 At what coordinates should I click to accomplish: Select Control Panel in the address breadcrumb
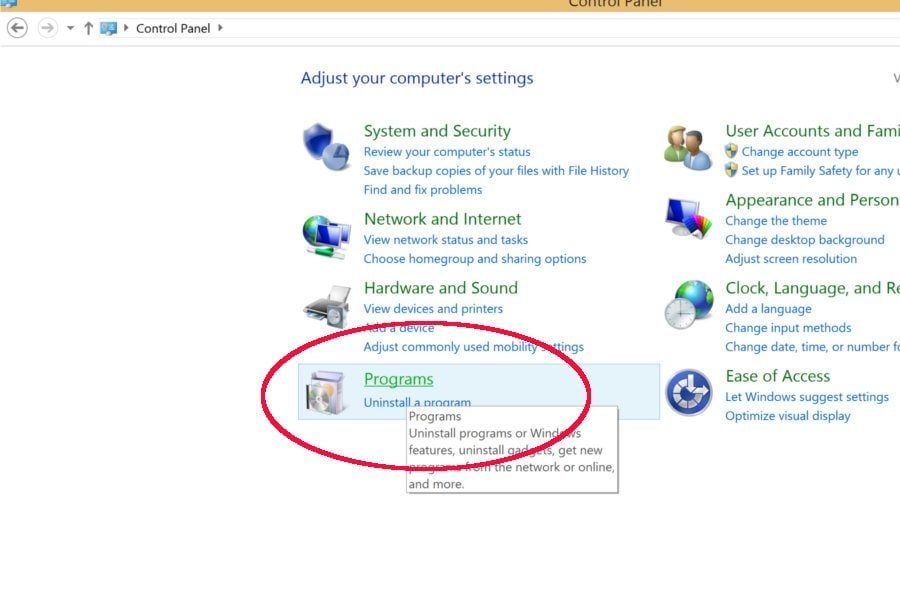pos(173,28)
